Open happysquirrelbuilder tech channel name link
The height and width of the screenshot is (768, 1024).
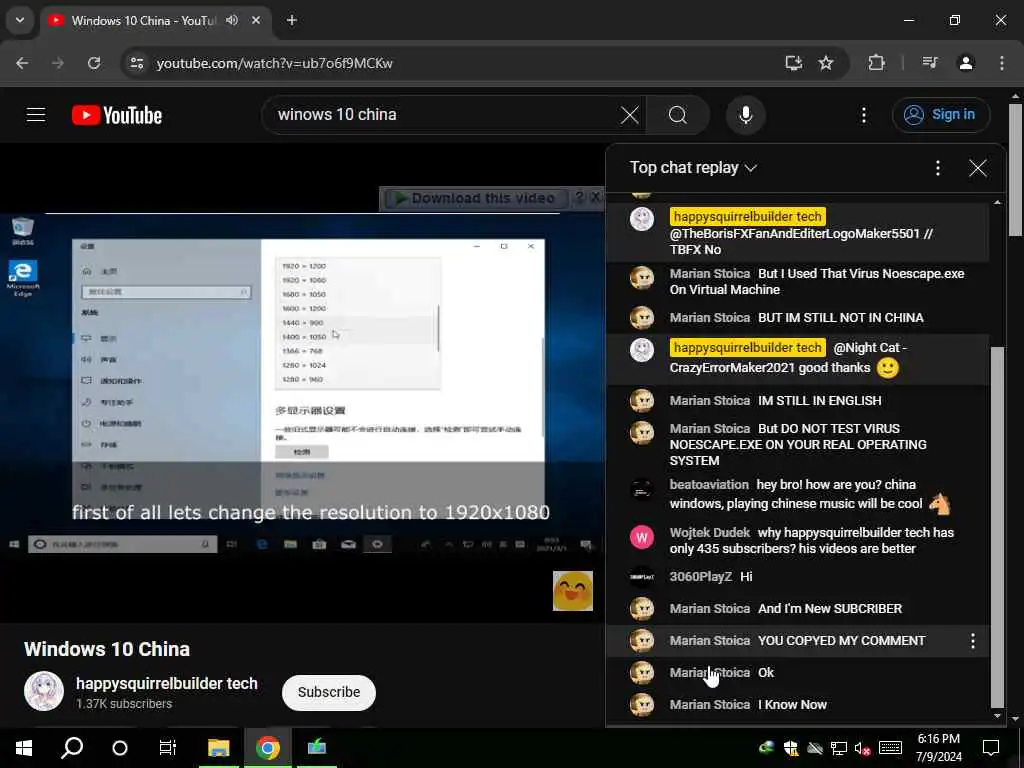click(167, 683)
